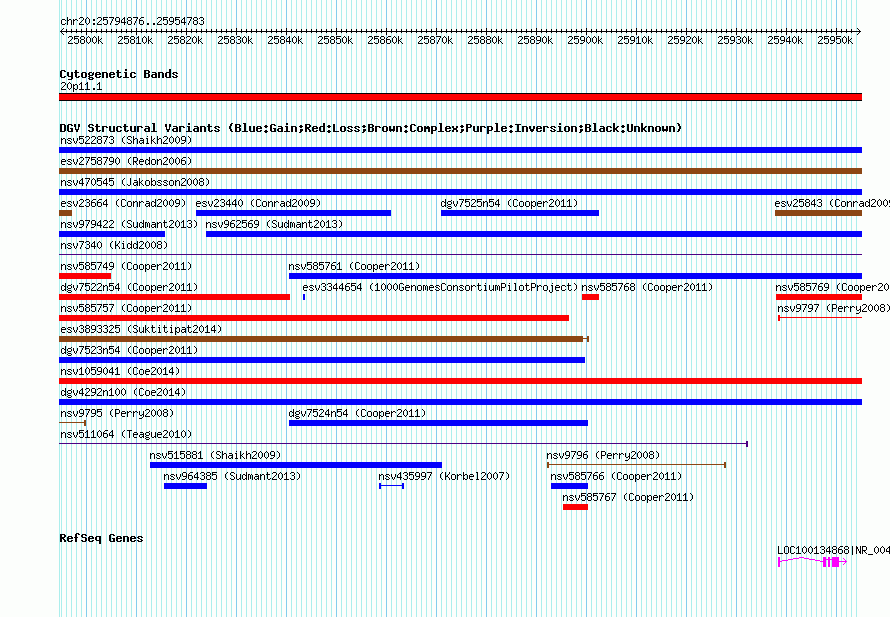Select the nsv585768 (Cooper2011) red bar
Image resolution: width=890 pixels, height=617 pixels.
(590, 297)
